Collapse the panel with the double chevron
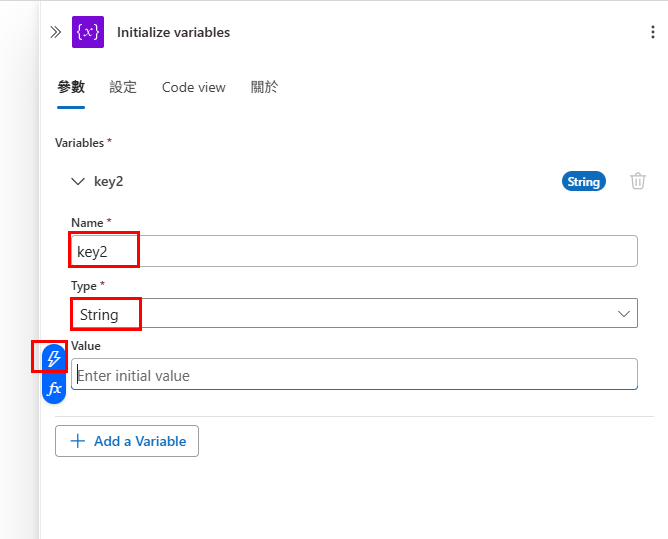This screenshot has width=668, height=539. point(55,32)
